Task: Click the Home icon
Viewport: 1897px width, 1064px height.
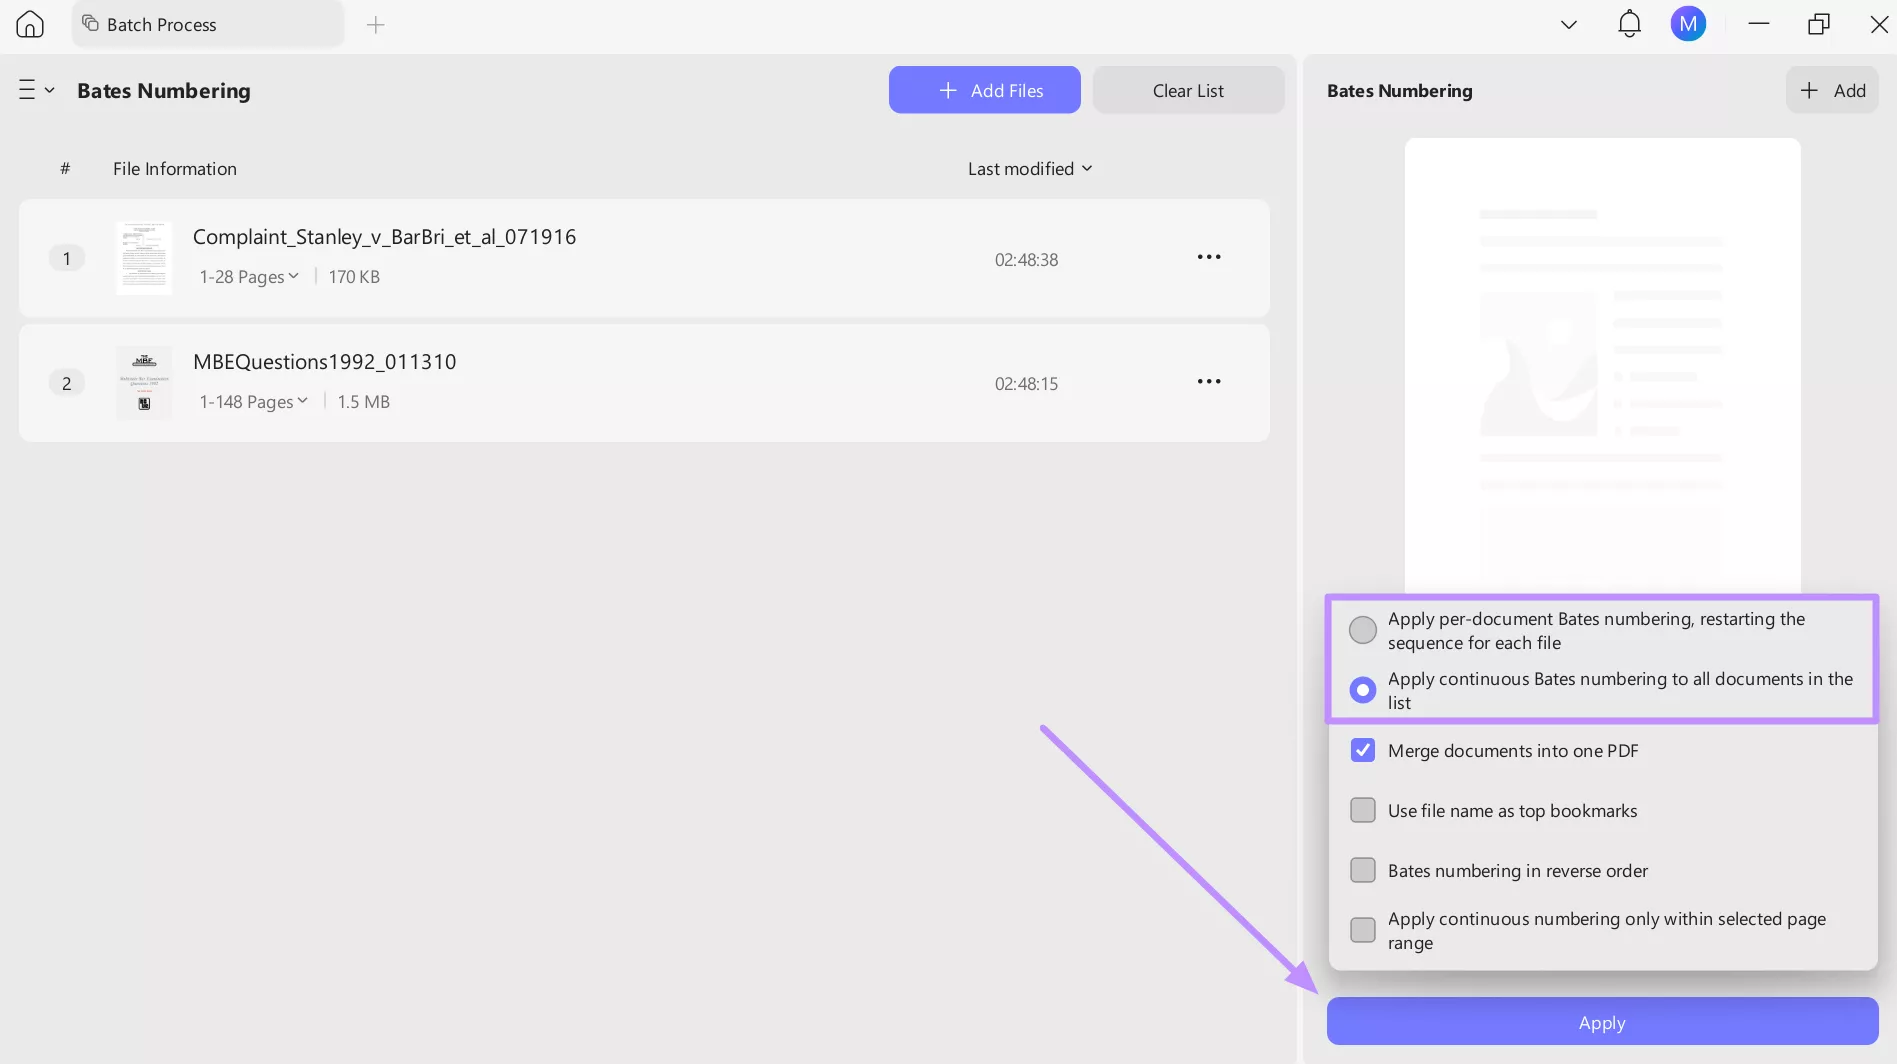Action: (x=29, y=23)
